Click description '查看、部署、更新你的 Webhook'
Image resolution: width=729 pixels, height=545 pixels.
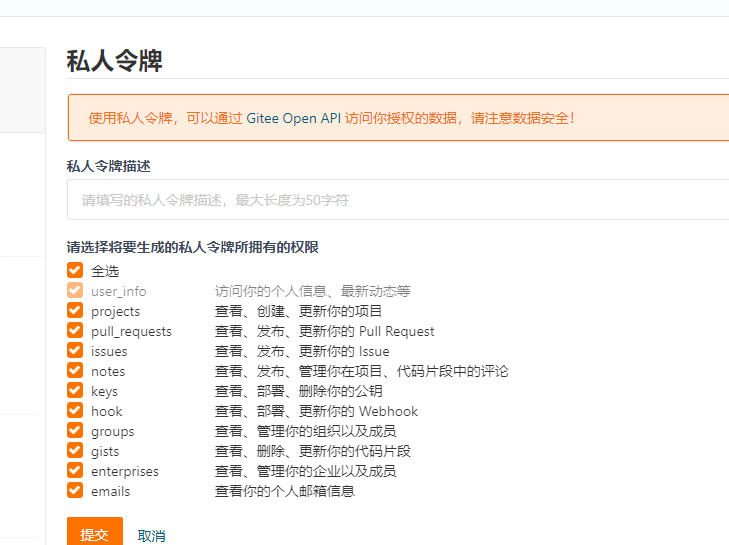[316, 411]
